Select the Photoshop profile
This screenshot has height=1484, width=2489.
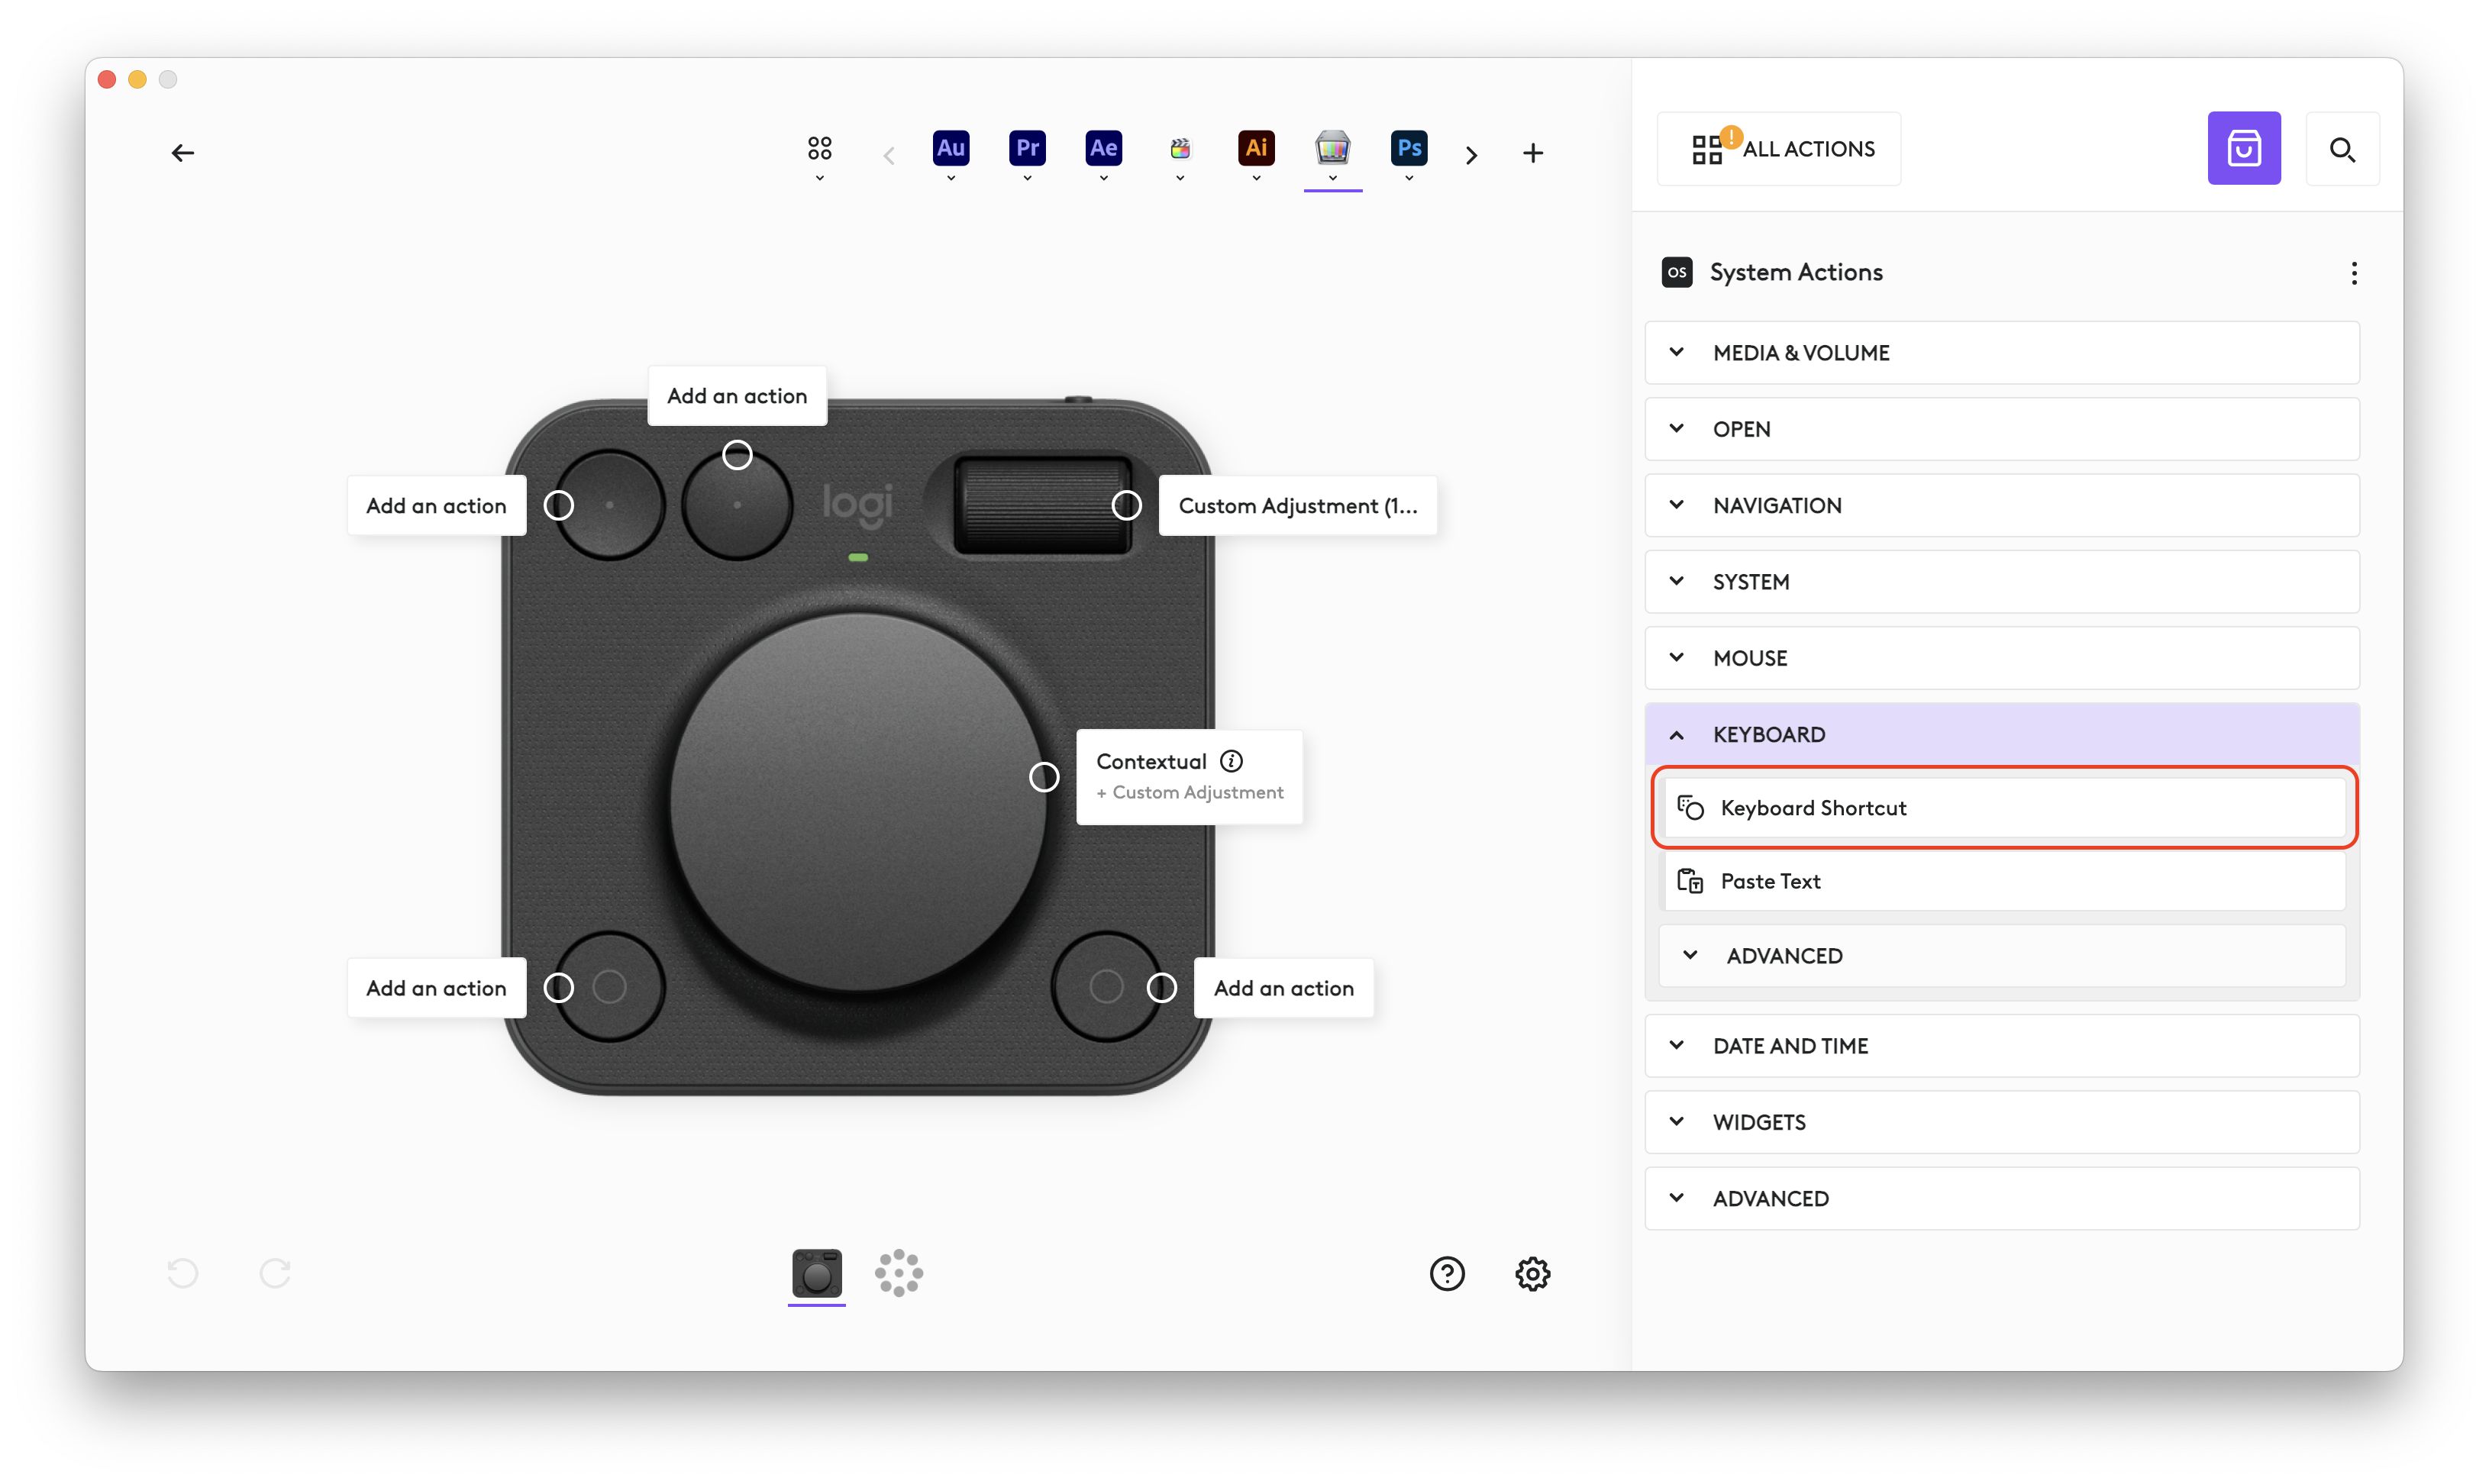point(1409,148)
